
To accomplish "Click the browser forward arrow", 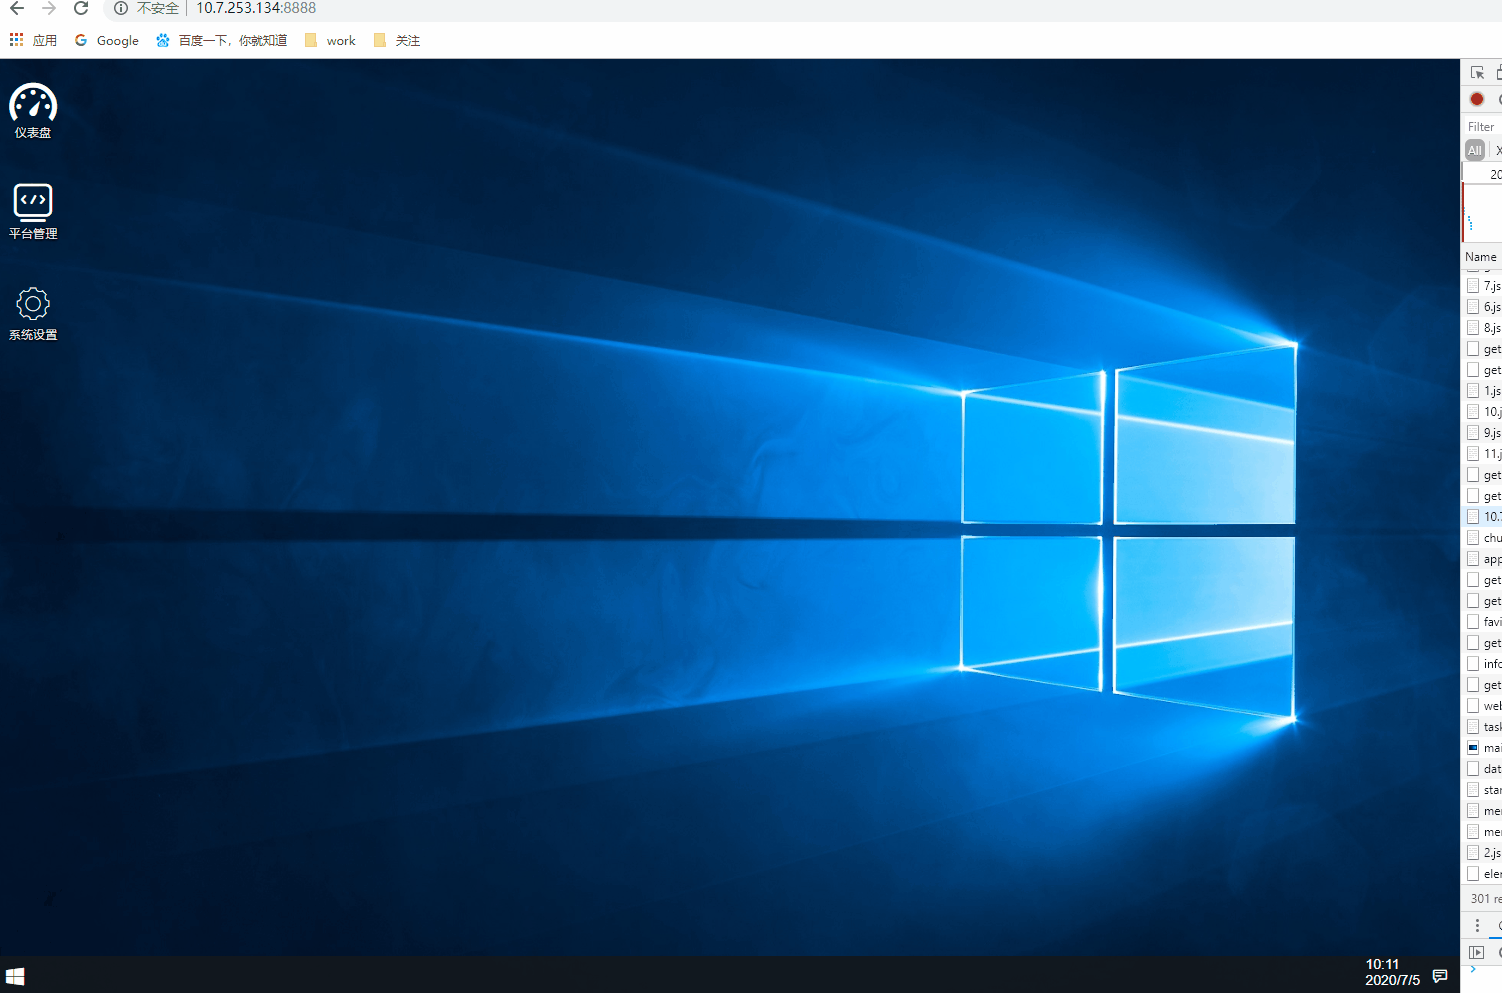I will [x=49, y=9].
